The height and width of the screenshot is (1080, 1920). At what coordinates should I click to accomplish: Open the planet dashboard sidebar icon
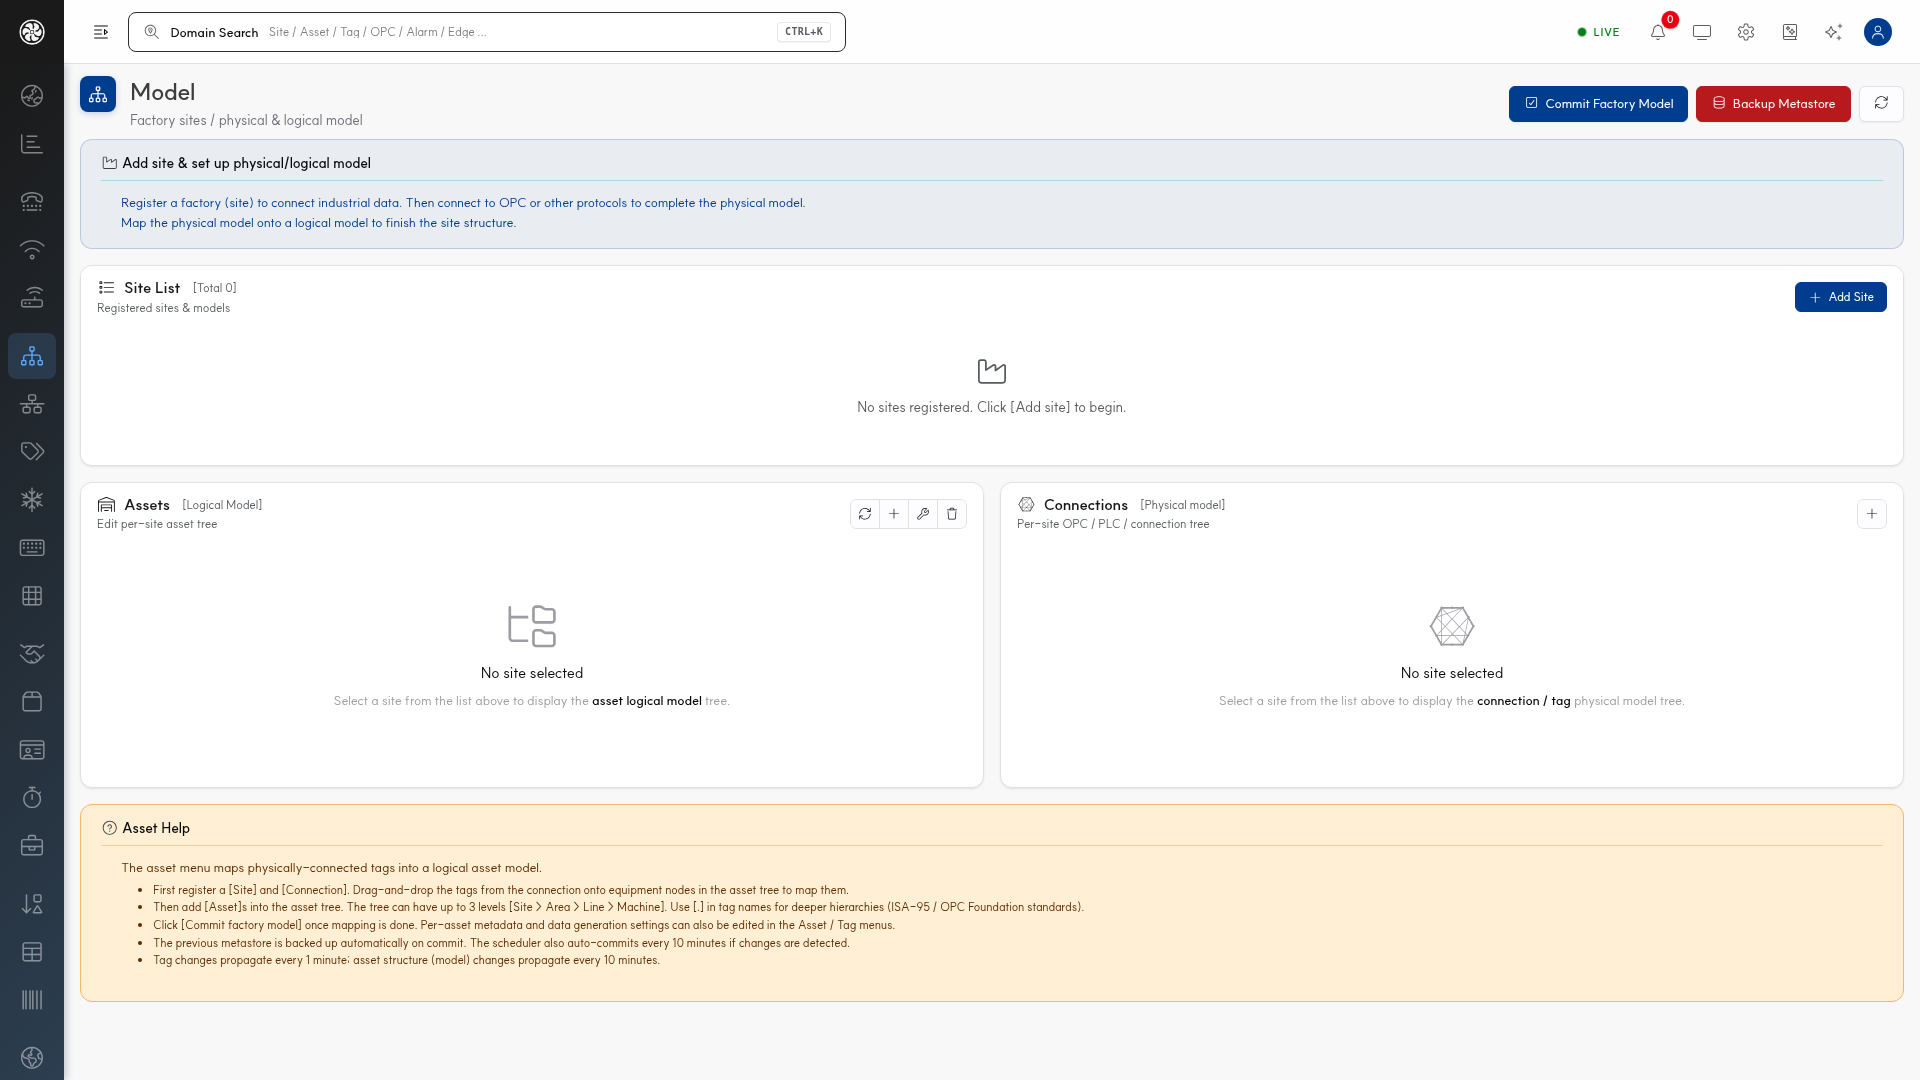32,96
